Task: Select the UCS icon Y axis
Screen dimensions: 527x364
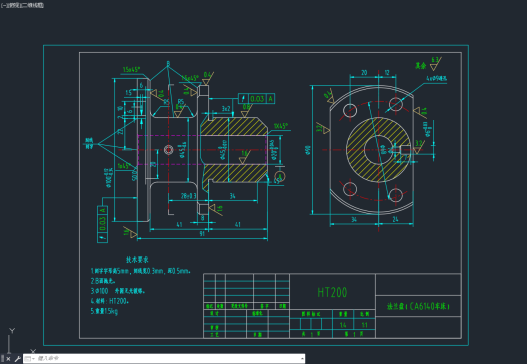Action: click(12, 331)
